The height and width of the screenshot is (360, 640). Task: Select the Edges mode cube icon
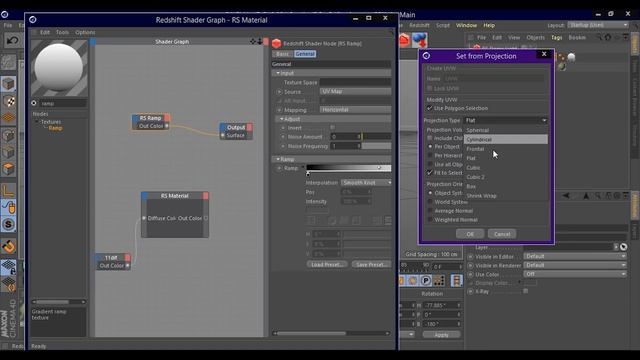tap(8, 152)
